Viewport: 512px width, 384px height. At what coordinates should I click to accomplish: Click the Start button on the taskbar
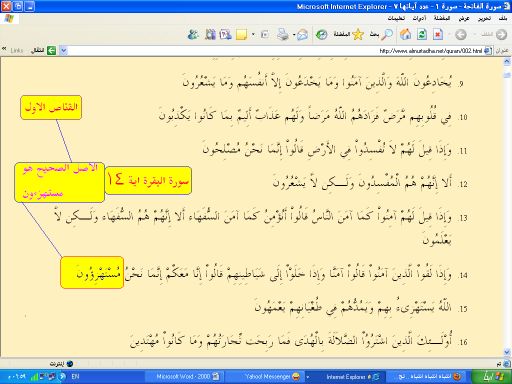(492, 377)
